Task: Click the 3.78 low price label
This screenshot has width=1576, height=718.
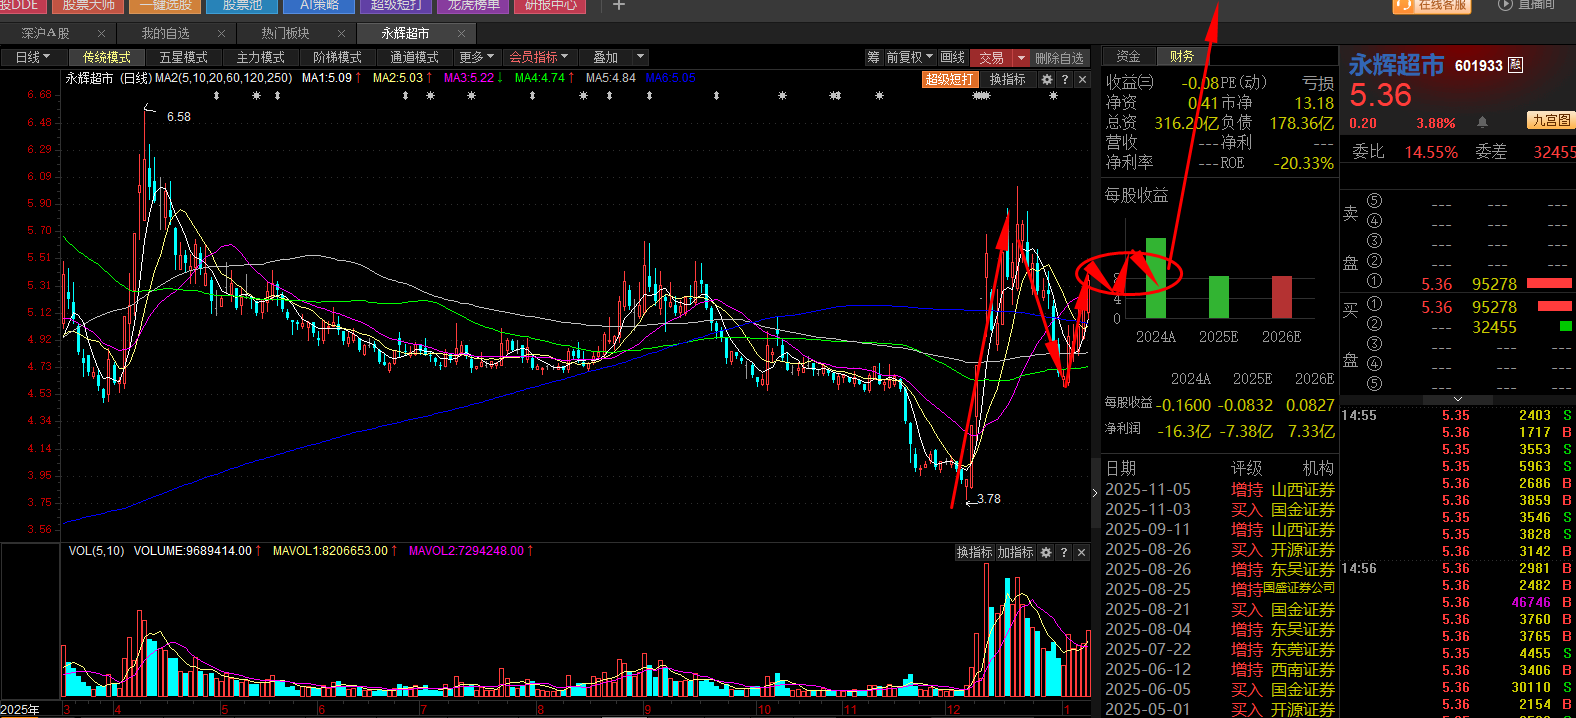Action: [988, 498]
